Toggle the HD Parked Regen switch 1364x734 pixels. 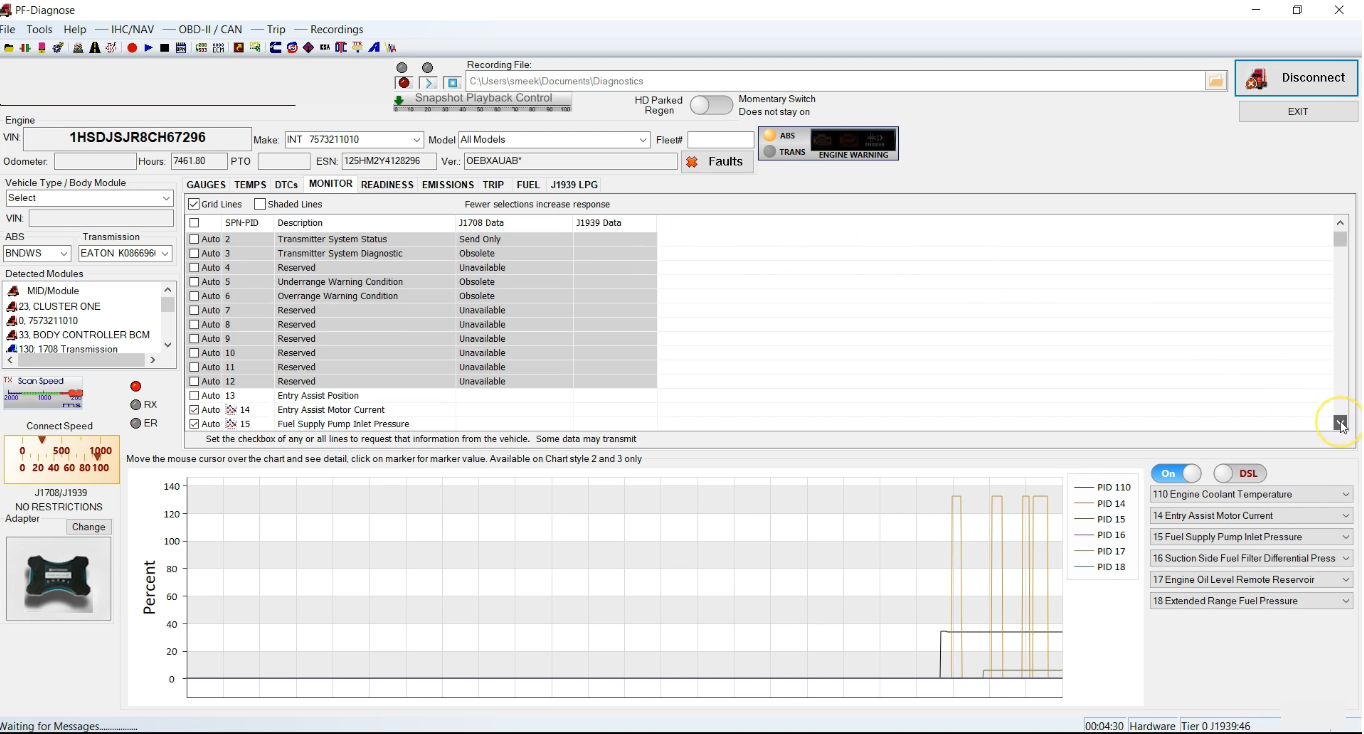pos(710,105)
